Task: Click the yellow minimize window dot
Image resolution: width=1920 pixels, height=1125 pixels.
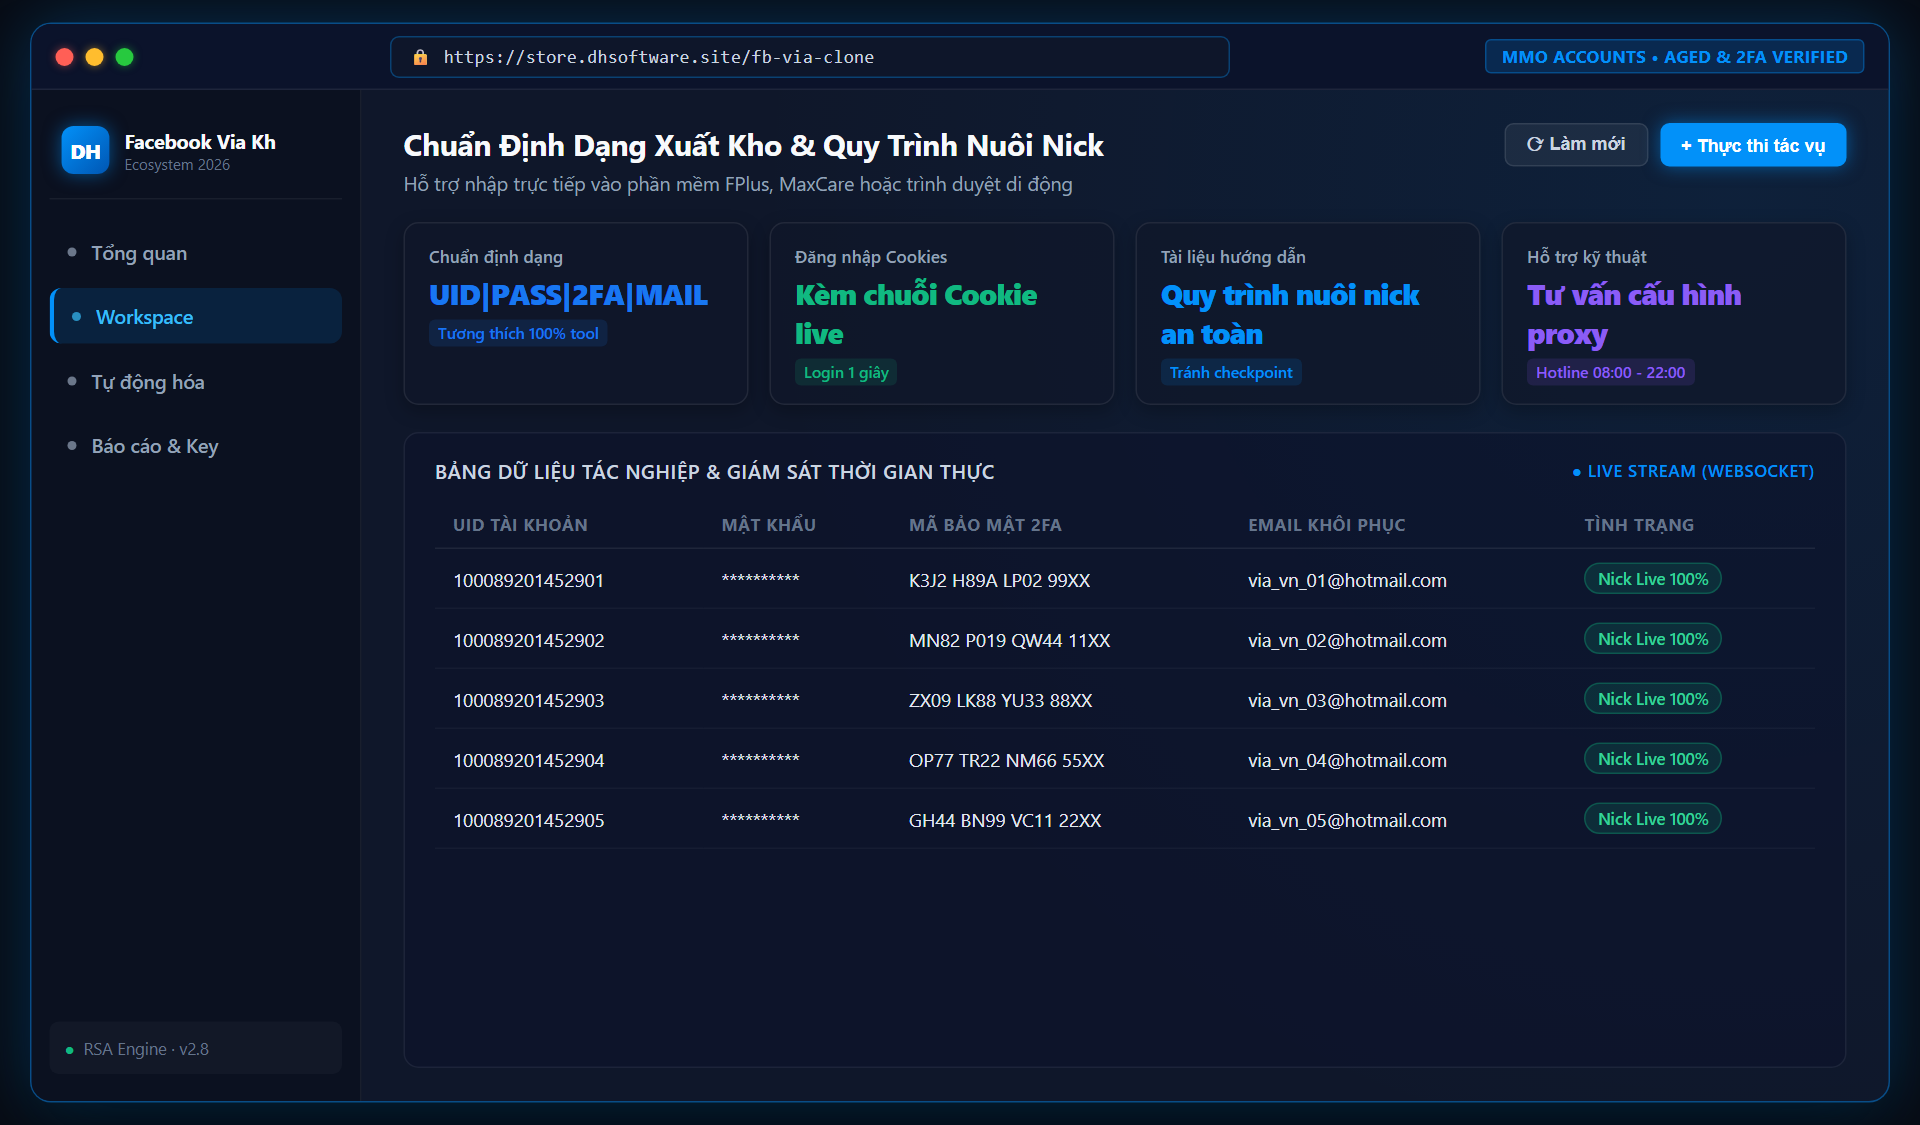Action: (x=95, y=57)
